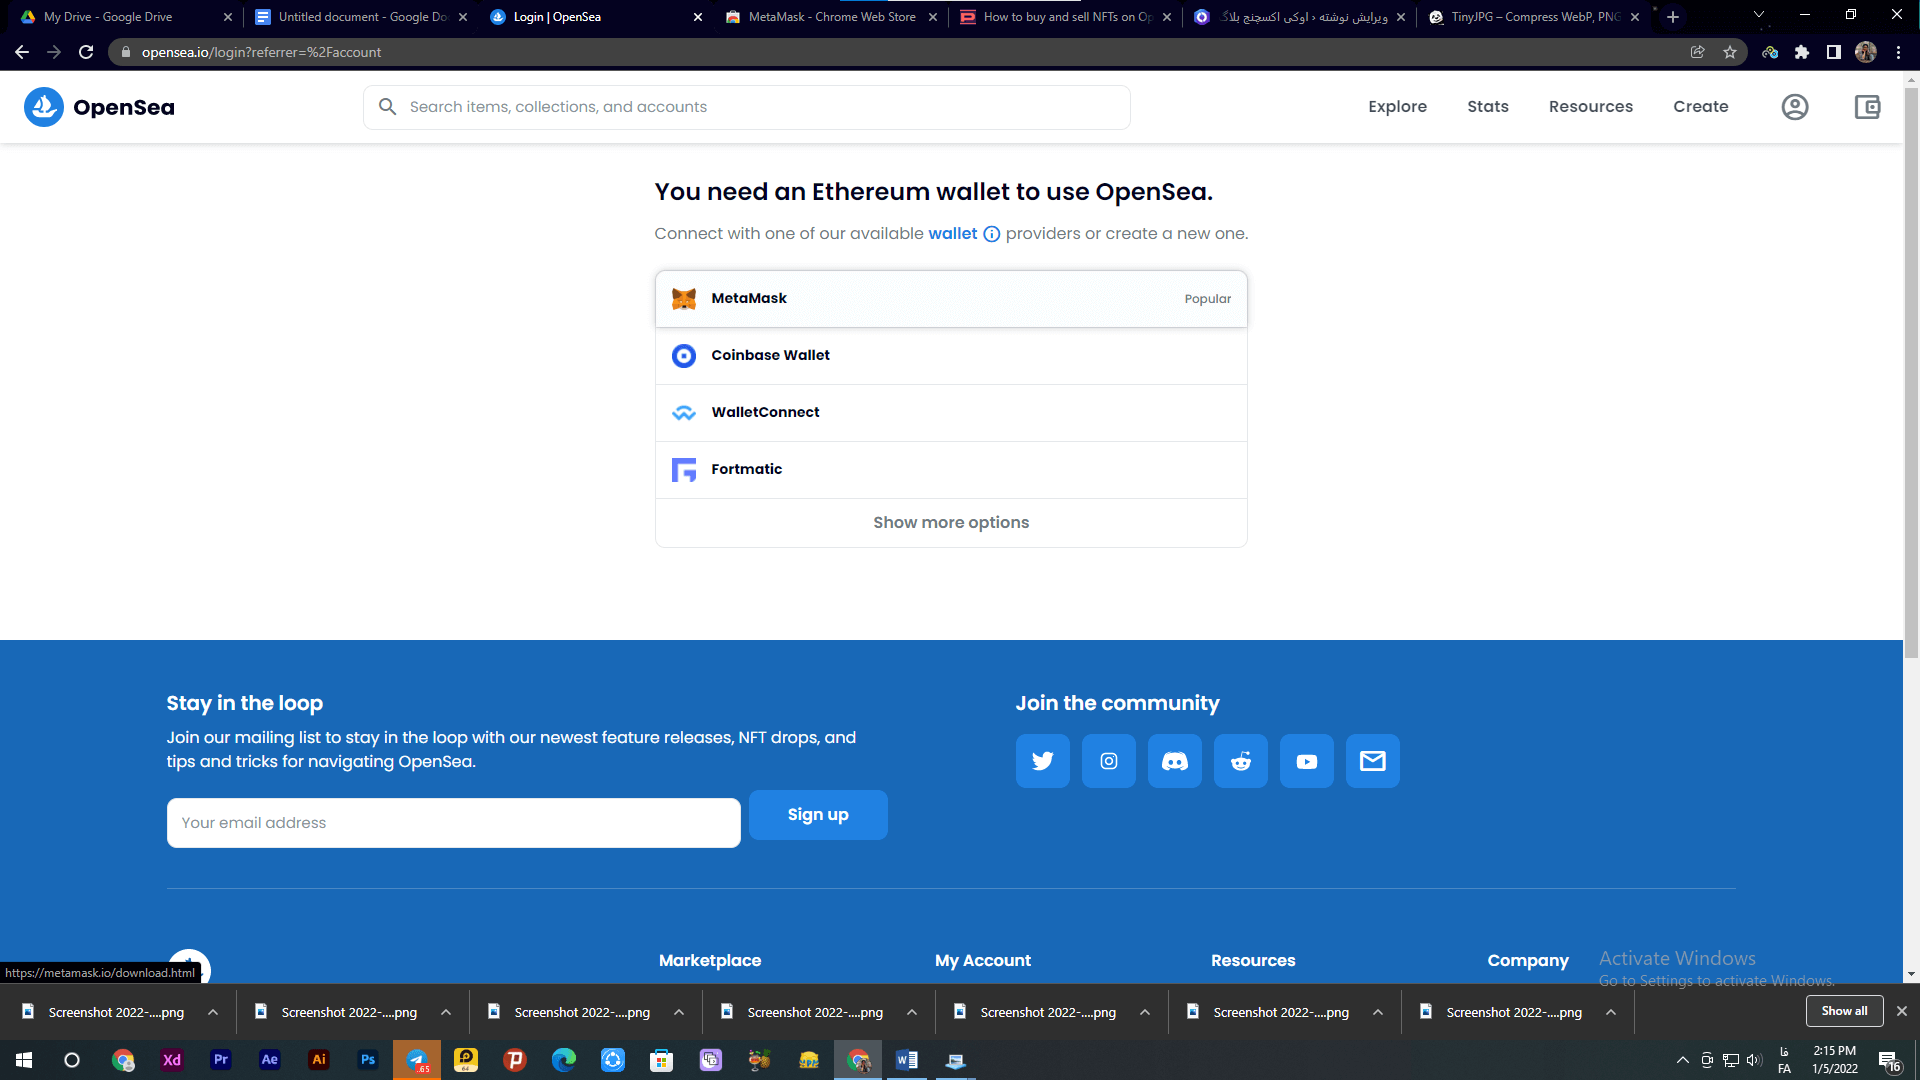Launch Adobe XD from taskbar
Viewport: 1920px width, 1080px height.
tap(172, 1060)
